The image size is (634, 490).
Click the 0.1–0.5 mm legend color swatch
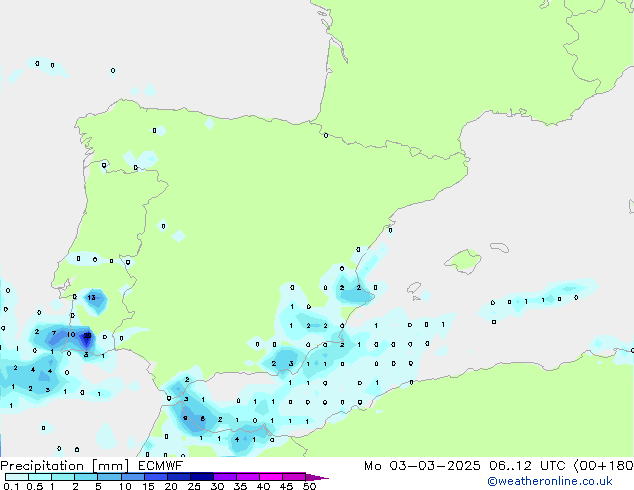tap(17, 477)
